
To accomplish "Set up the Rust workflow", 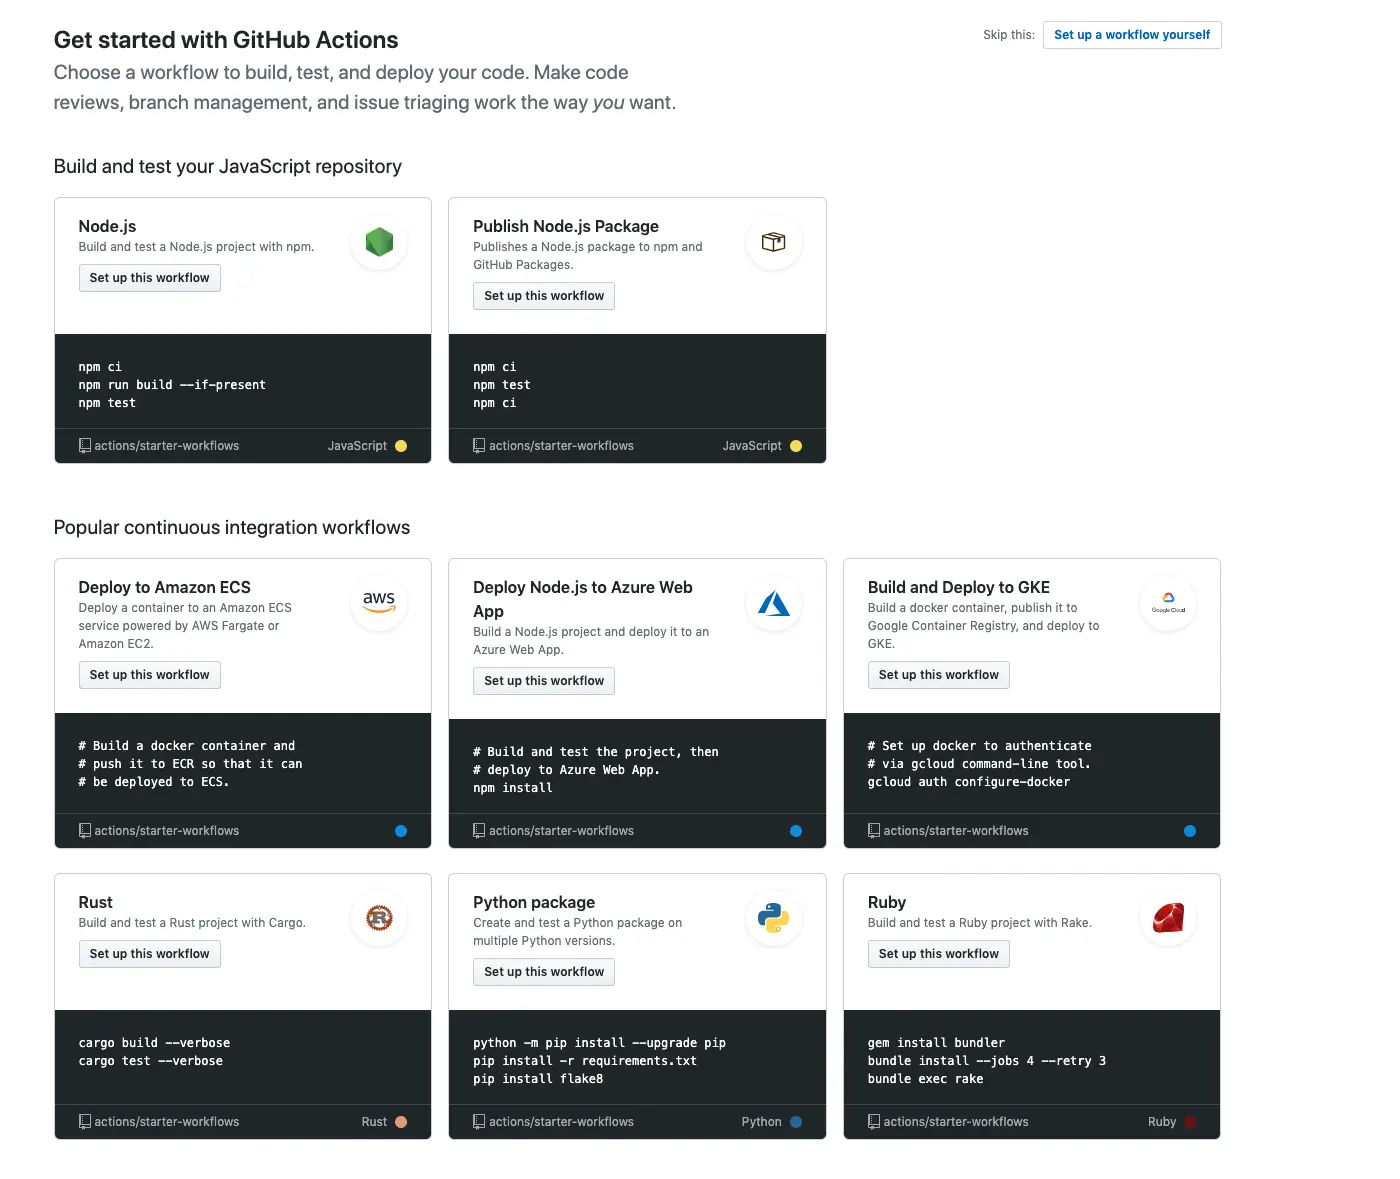I will click(x=150, y=954).
